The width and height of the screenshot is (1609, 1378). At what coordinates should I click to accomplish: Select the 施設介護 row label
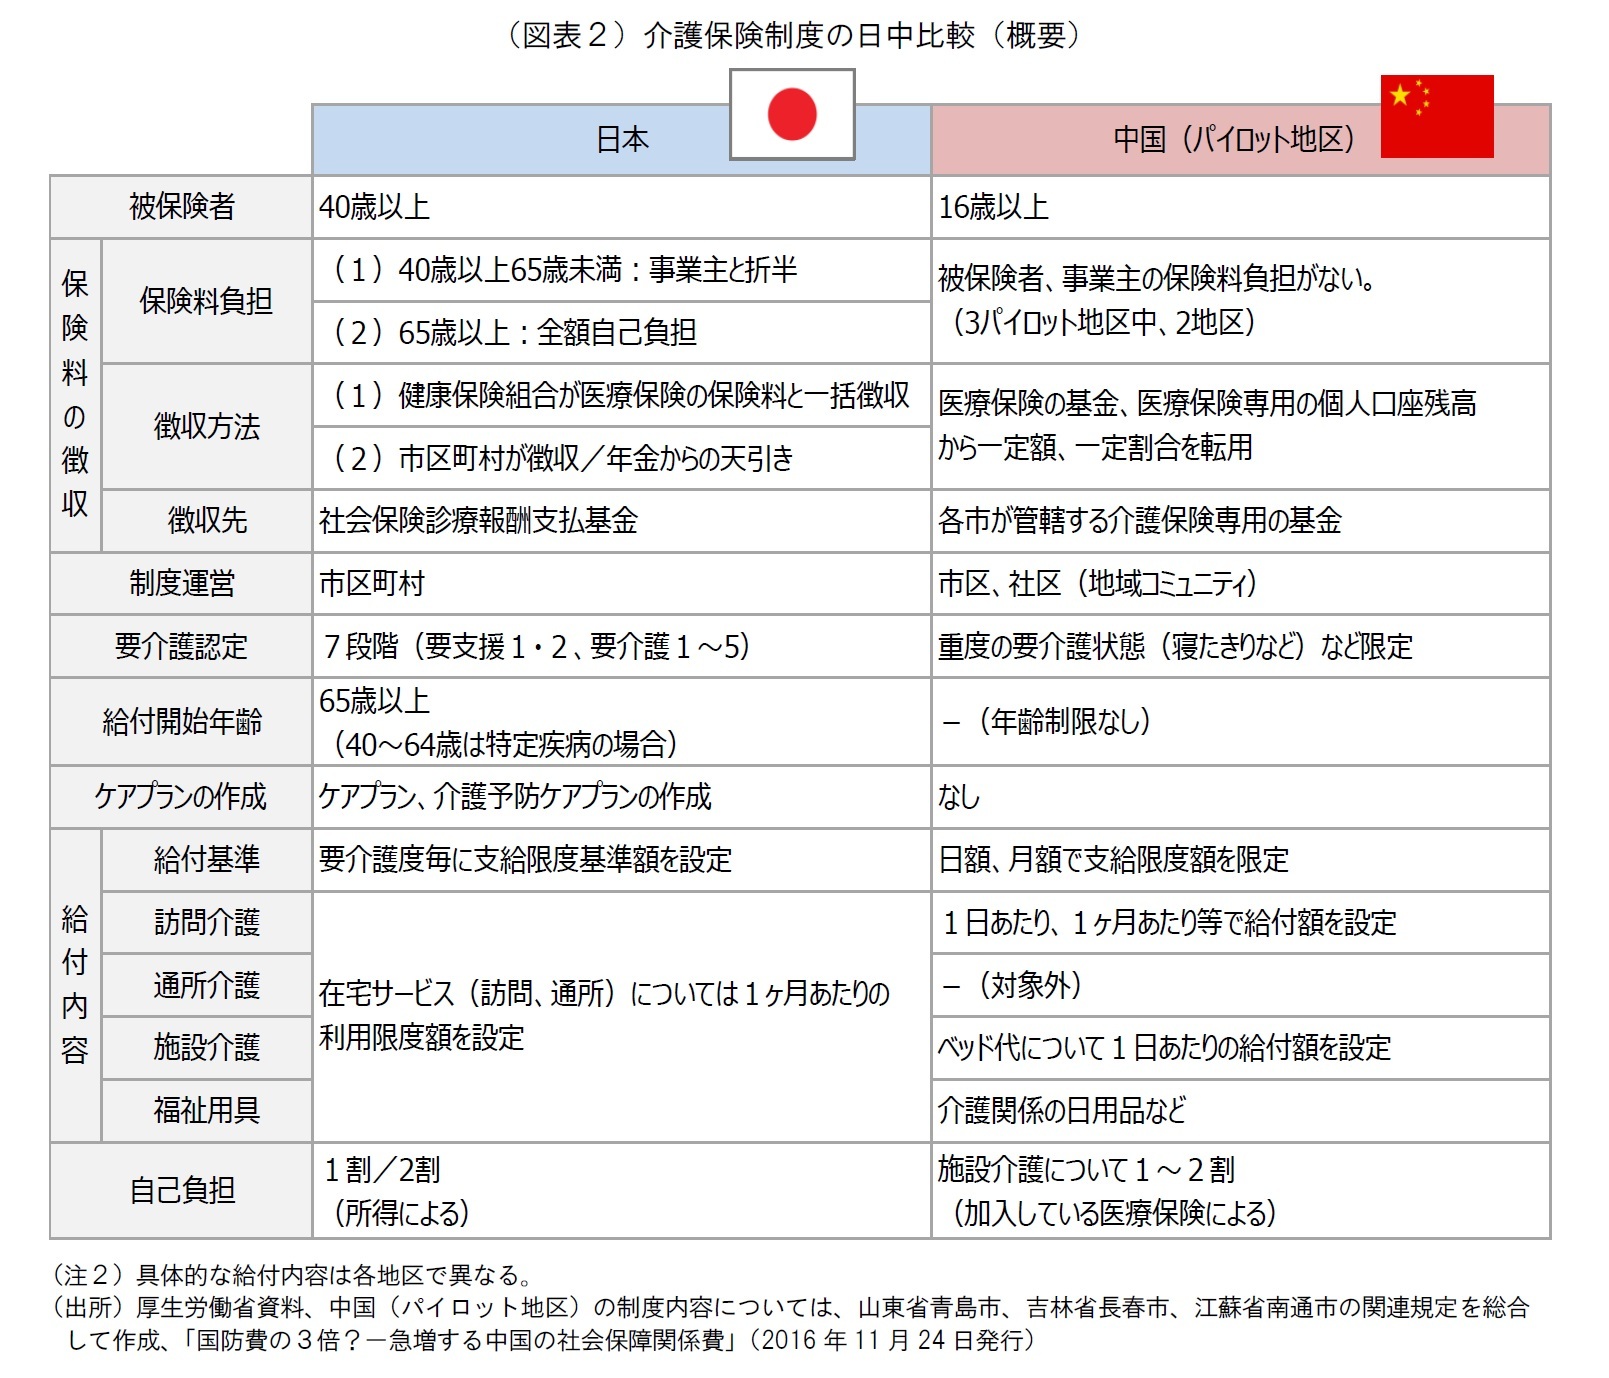[207, 1048]
